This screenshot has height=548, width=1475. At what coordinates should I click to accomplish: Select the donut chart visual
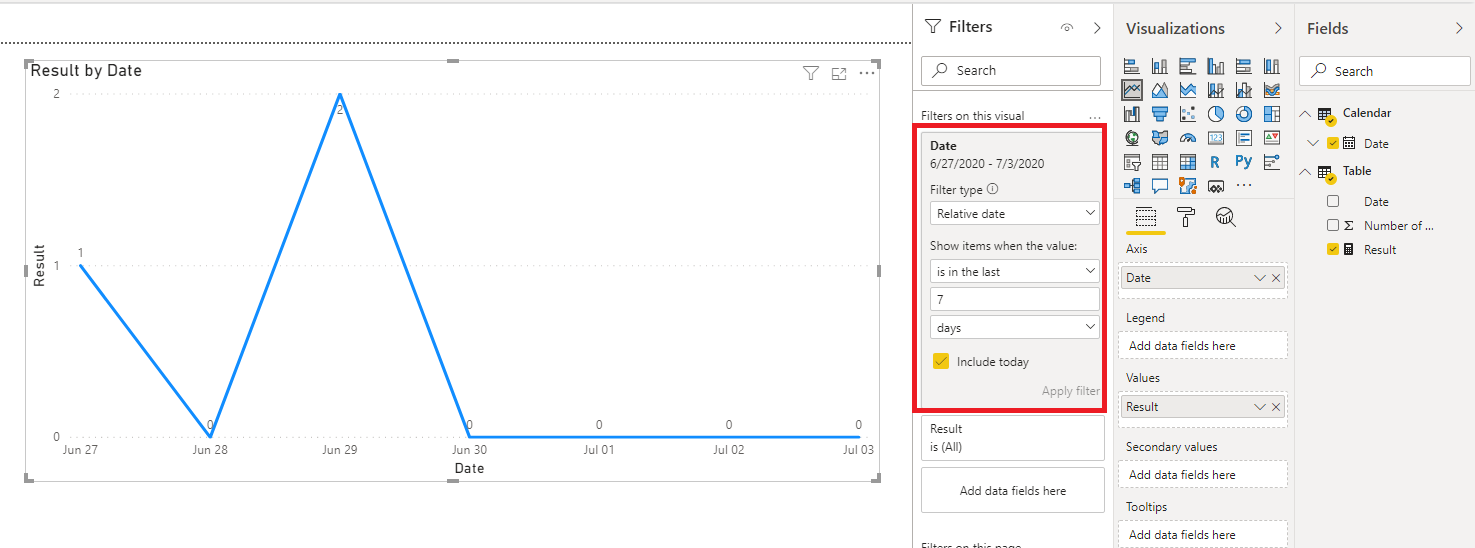click(x=1244, y=114)
